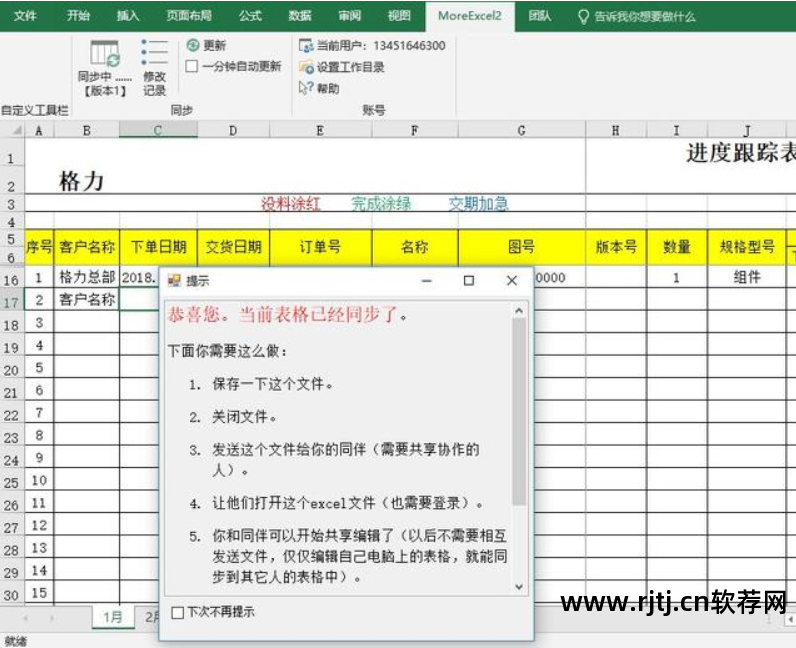Click the dialog 提示 title icon
The width and height of the screenshot is (796, 648).
(x=174, y=280)
